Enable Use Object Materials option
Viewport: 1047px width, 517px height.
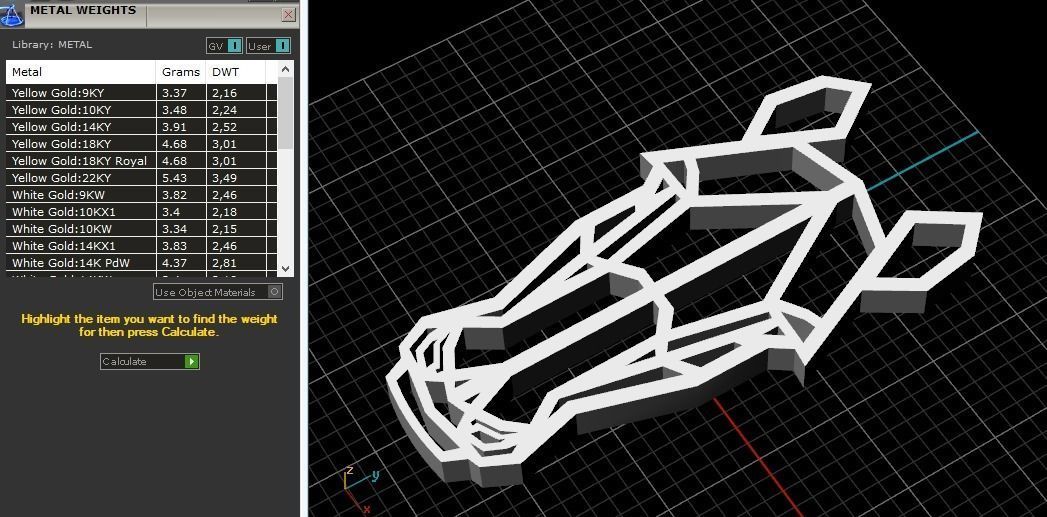coord(218,292)
